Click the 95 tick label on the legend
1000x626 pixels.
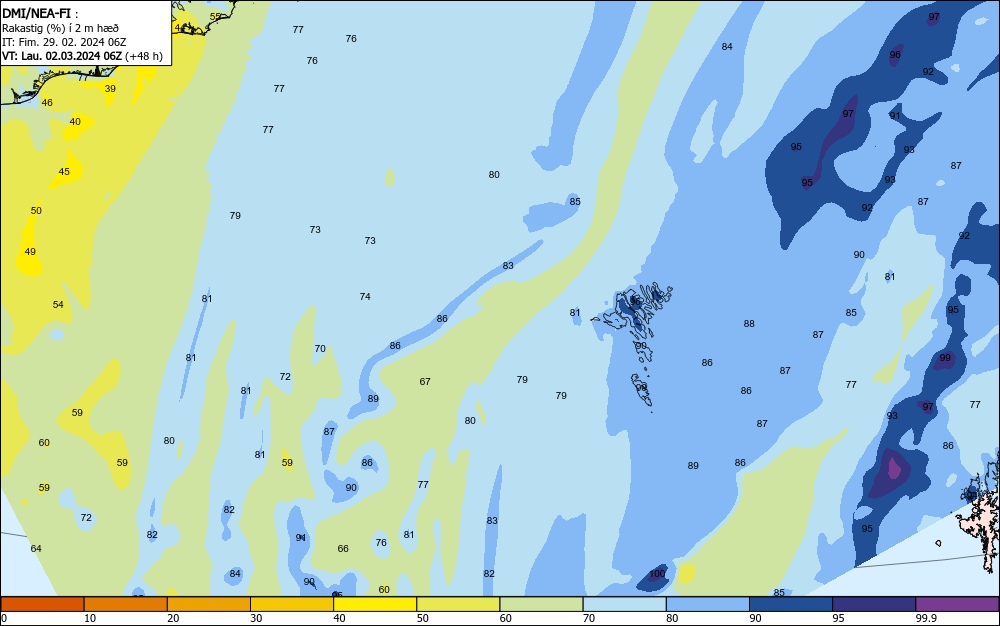coord(838,618)
